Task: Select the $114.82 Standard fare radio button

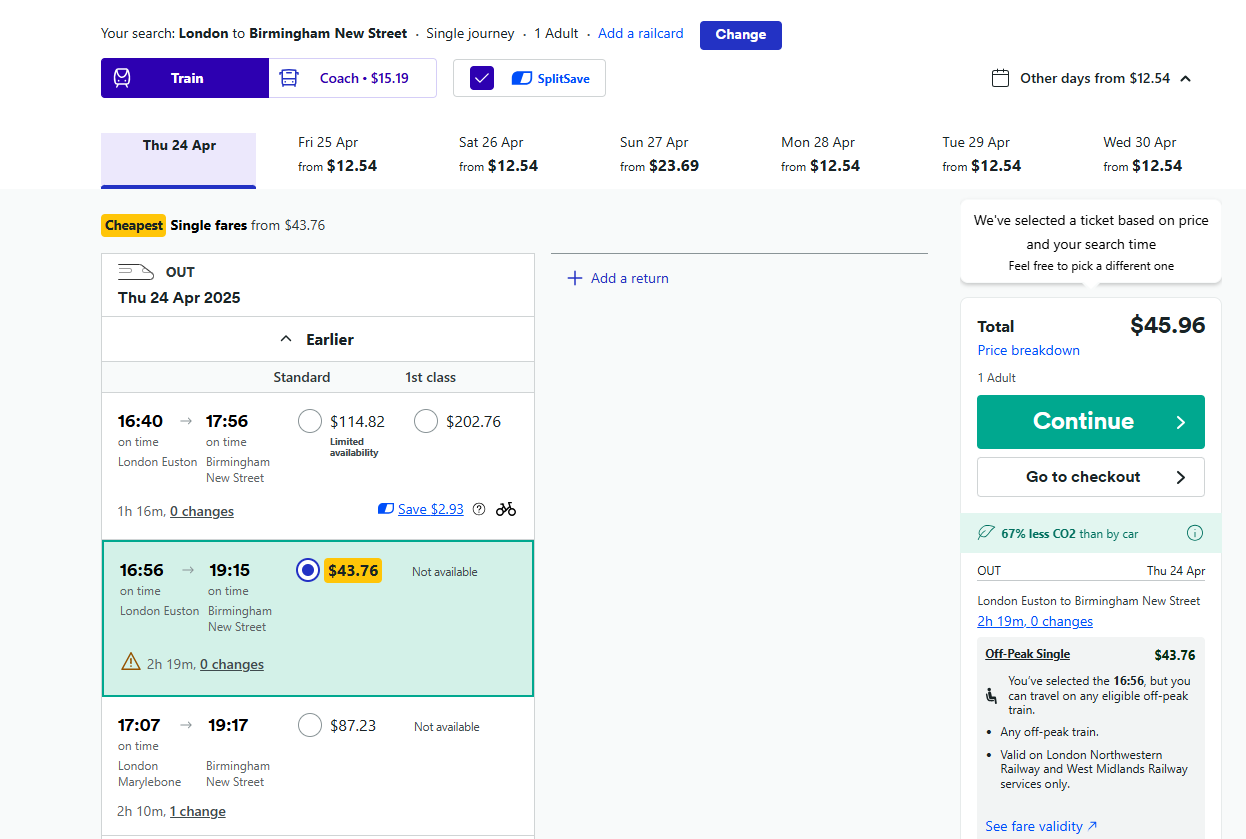Action: point(310,421)
